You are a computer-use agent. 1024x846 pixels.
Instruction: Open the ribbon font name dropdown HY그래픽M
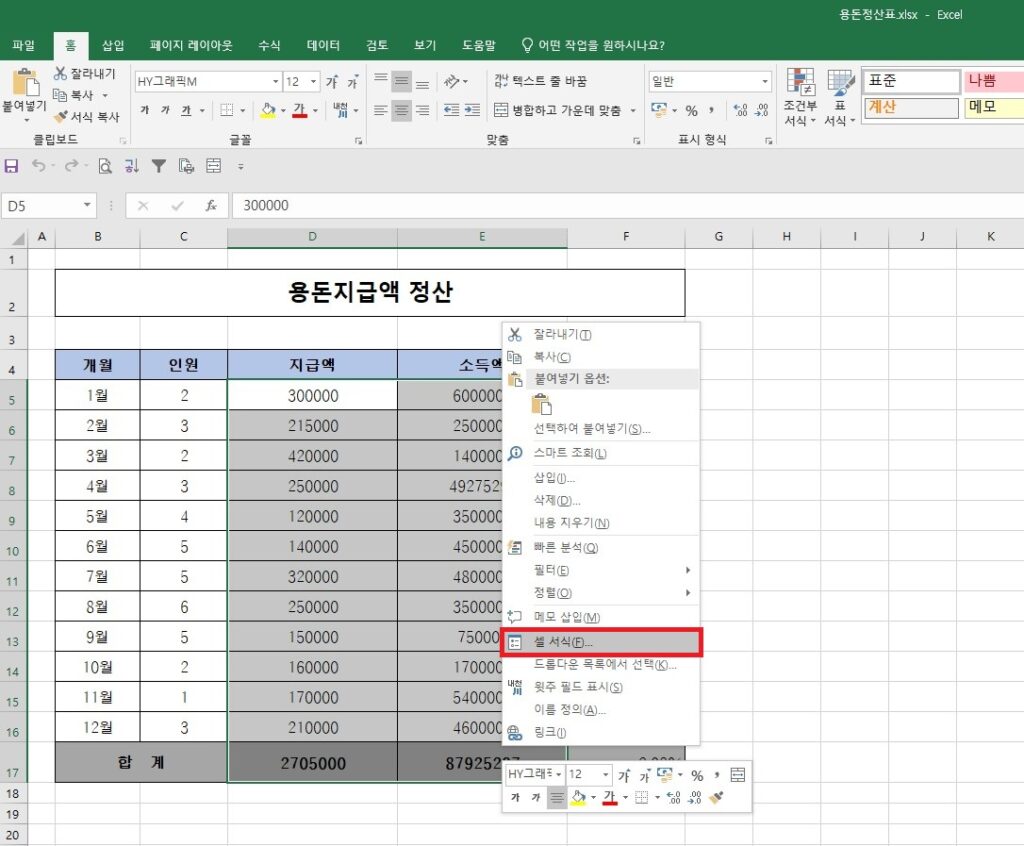(276, 82)
